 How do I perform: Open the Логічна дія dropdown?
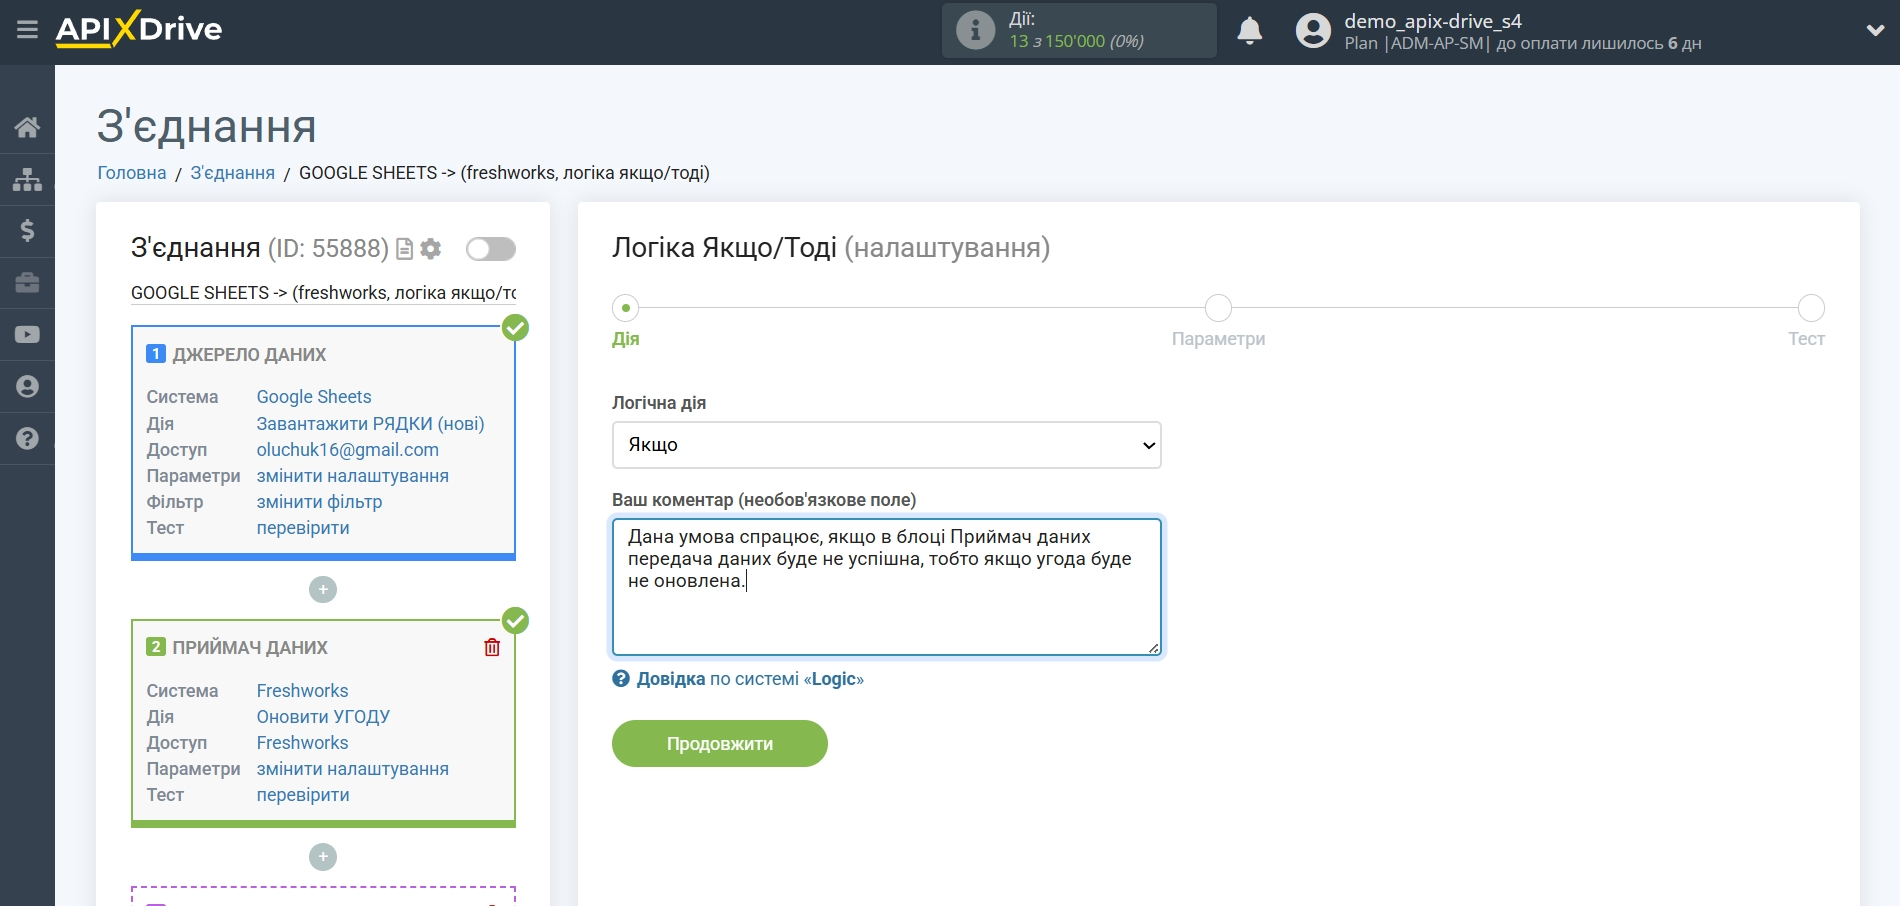[x=886, y=445]
